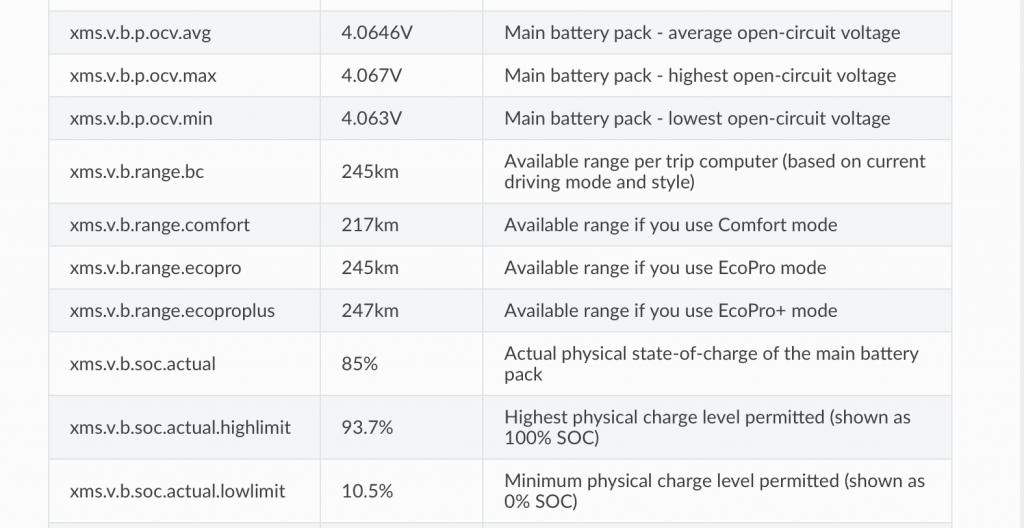1024x528 pixels.
Task: Select the 217km range value
Action: 370,225
